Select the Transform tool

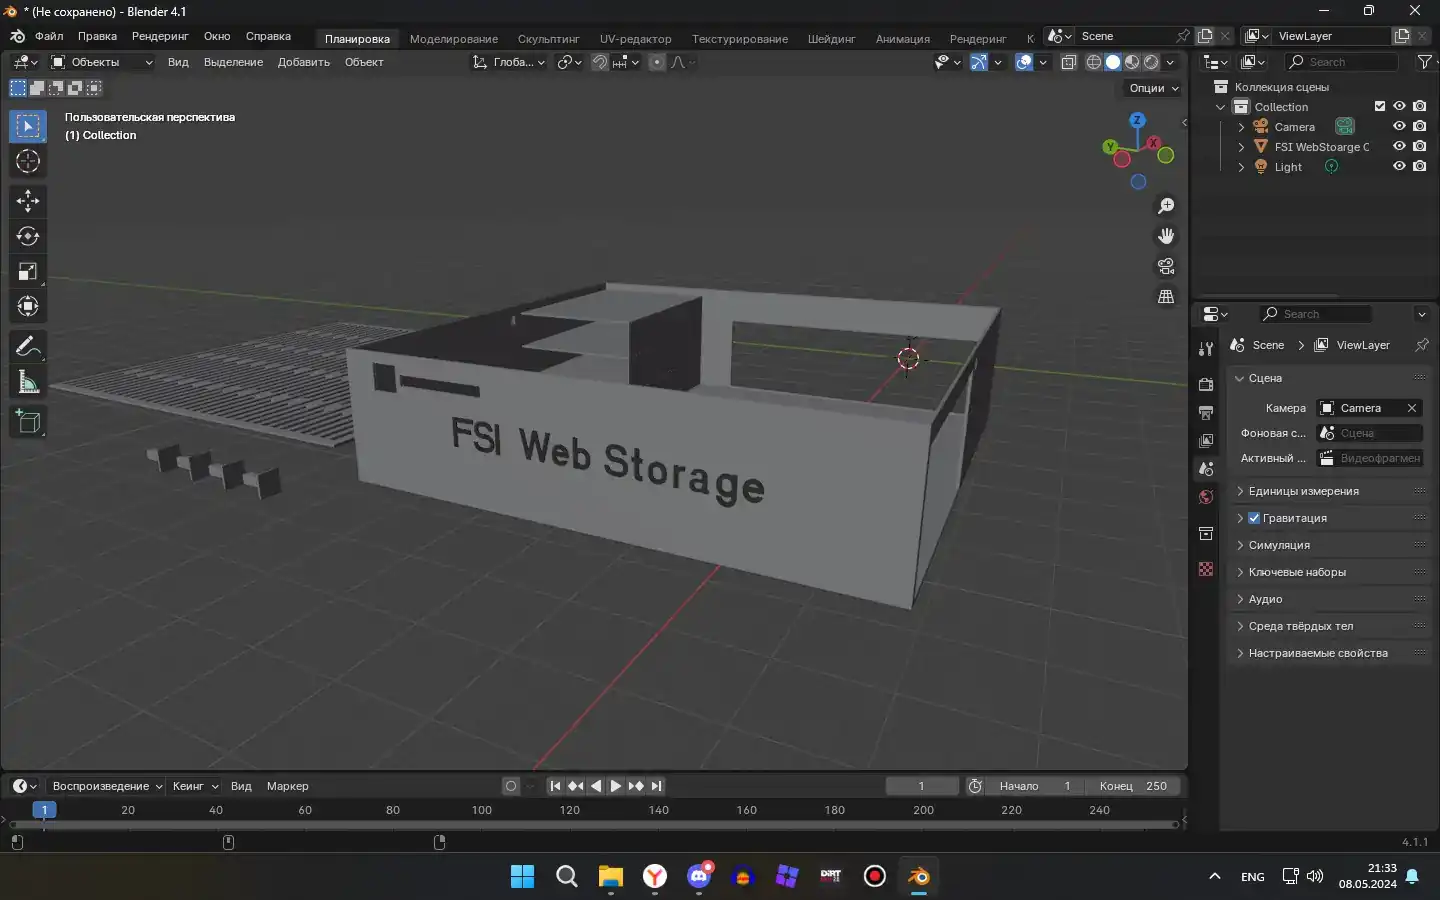[x=28, y=306]
